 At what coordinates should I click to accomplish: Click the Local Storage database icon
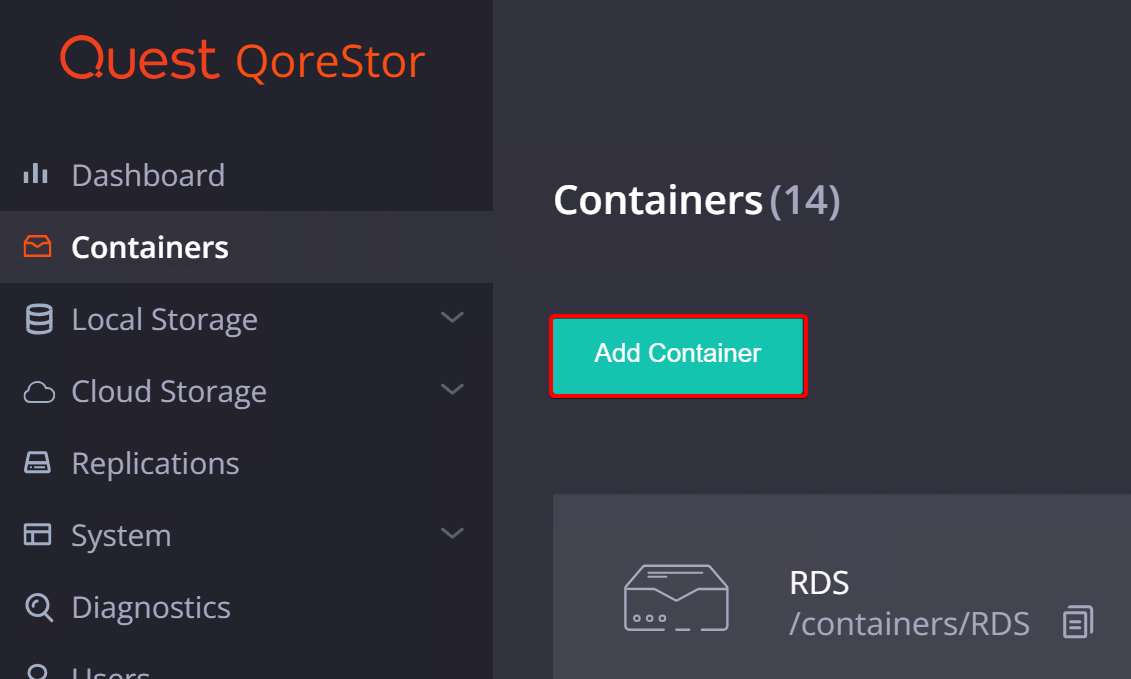(x=38, y=320)
